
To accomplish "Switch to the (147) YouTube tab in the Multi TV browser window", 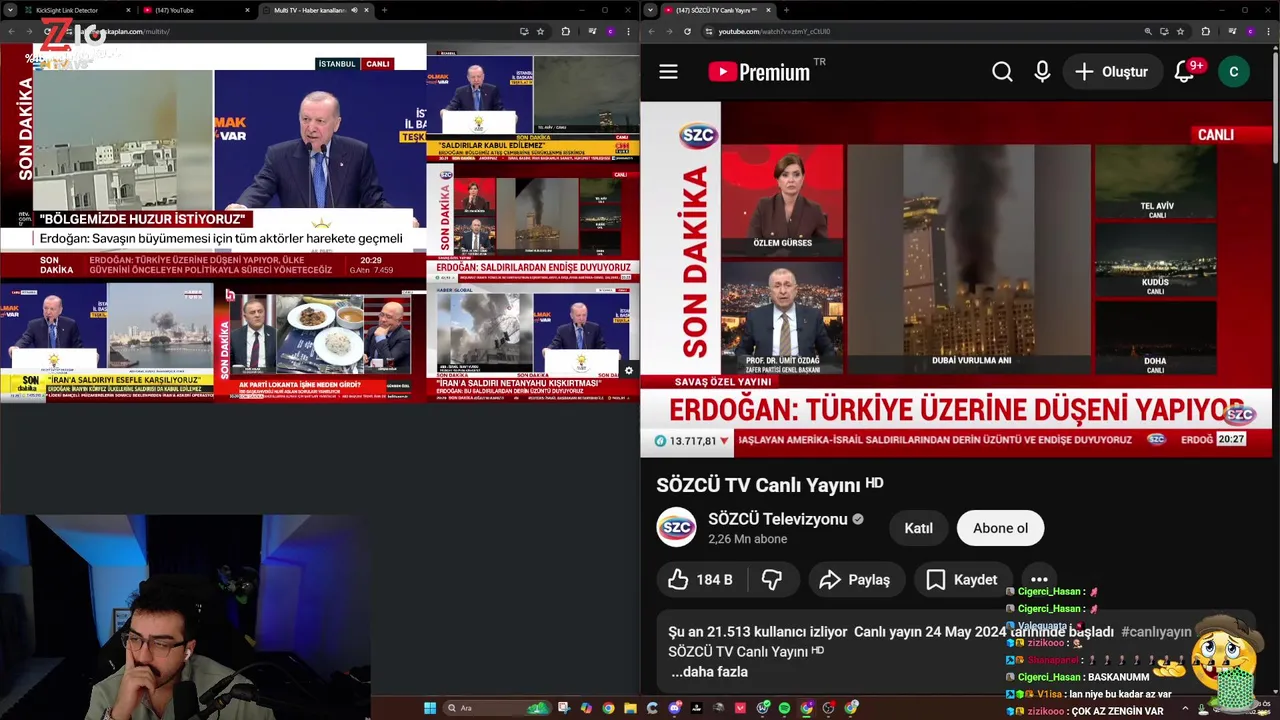I will click(195, 10).
